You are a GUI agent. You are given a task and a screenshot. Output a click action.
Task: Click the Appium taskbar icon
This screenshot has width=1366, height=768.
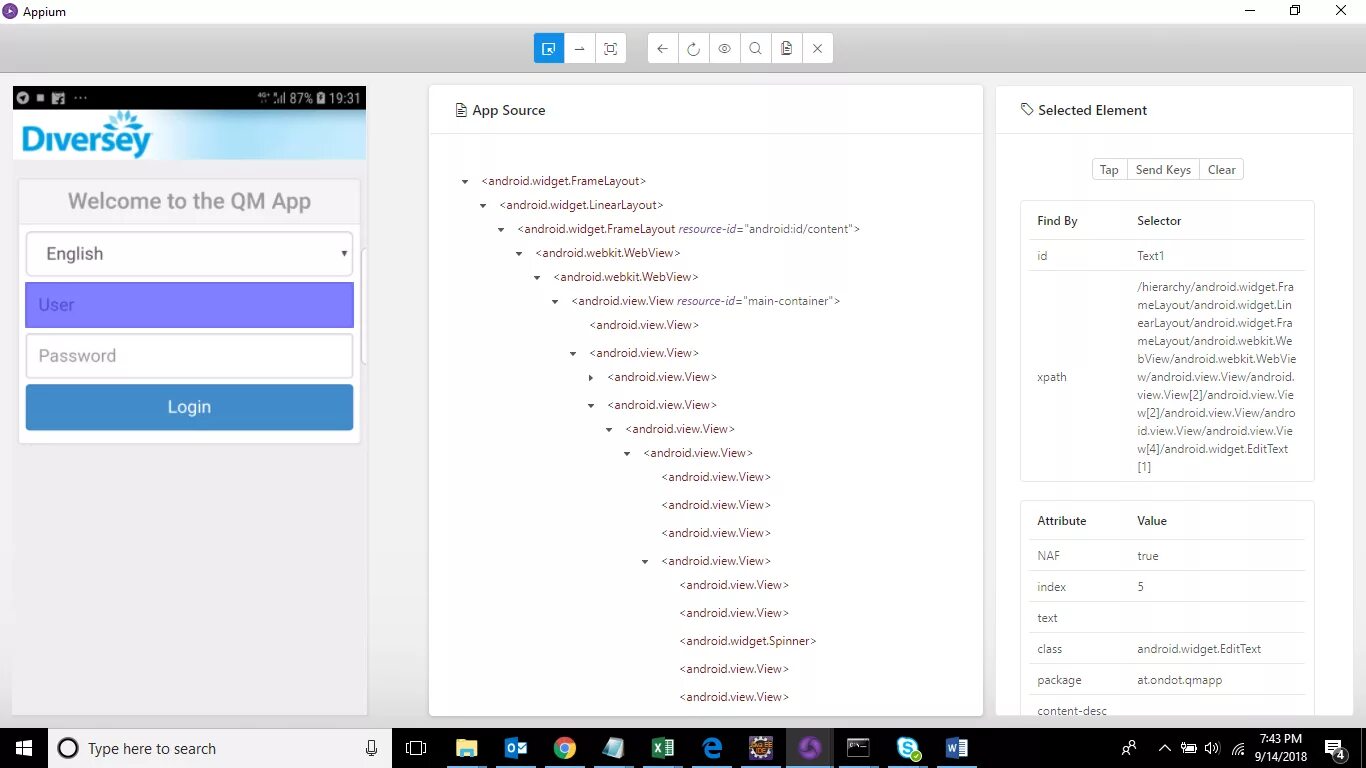point(810,748)
